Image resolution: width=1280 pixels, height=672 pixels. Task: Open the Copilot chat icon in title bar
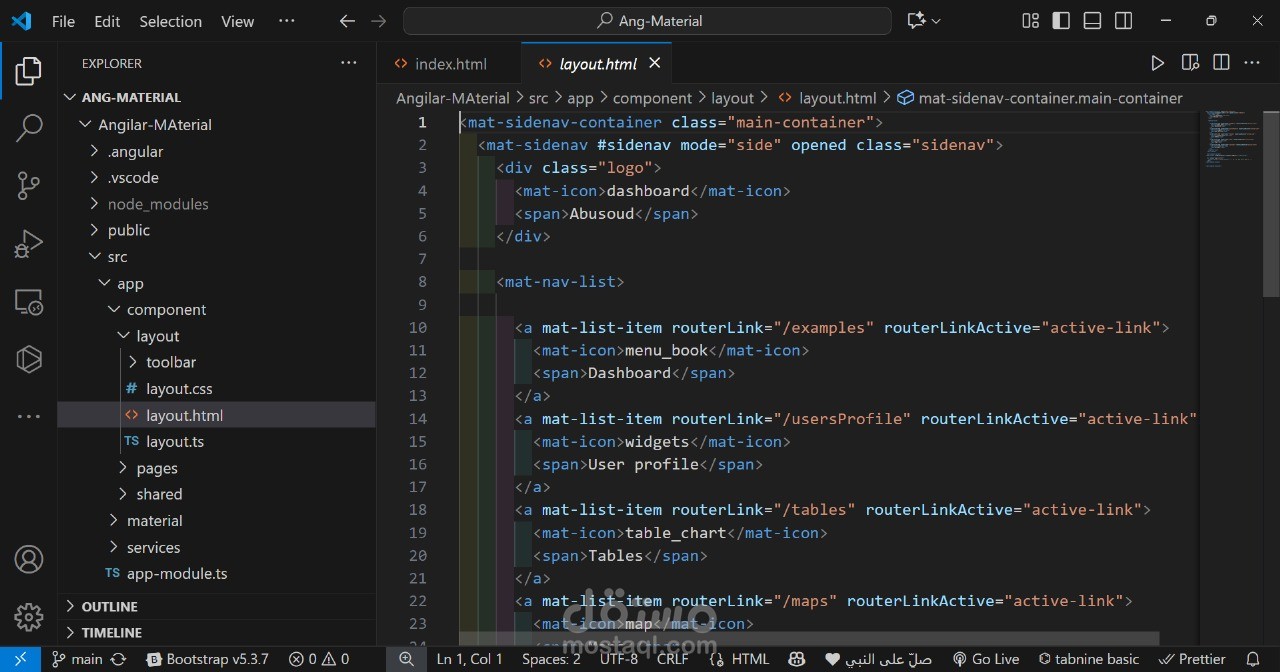point(916,21)
